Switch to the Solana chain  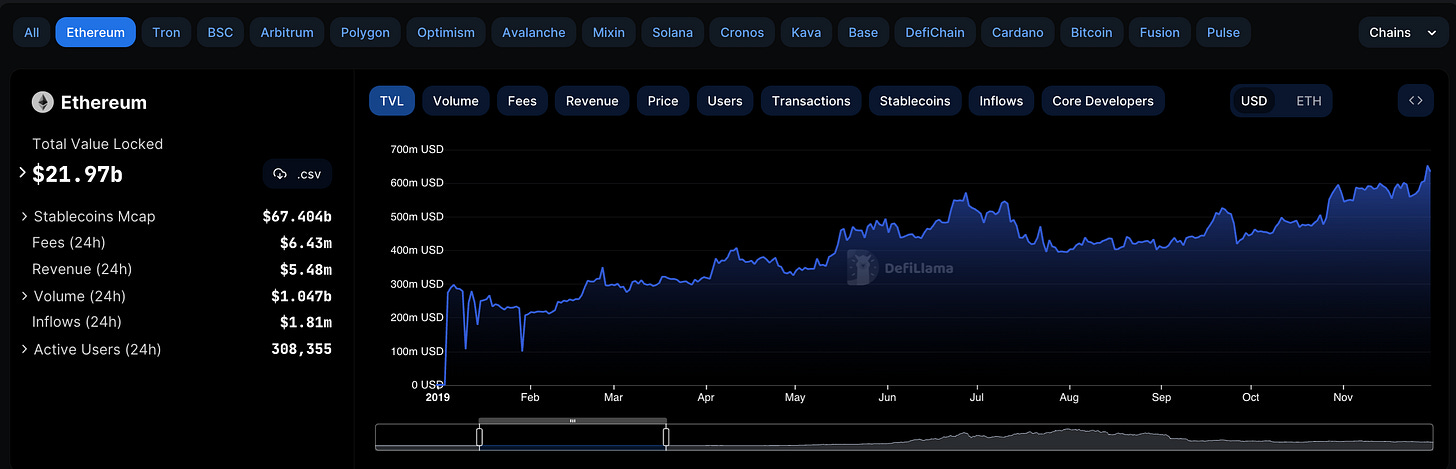672,32
